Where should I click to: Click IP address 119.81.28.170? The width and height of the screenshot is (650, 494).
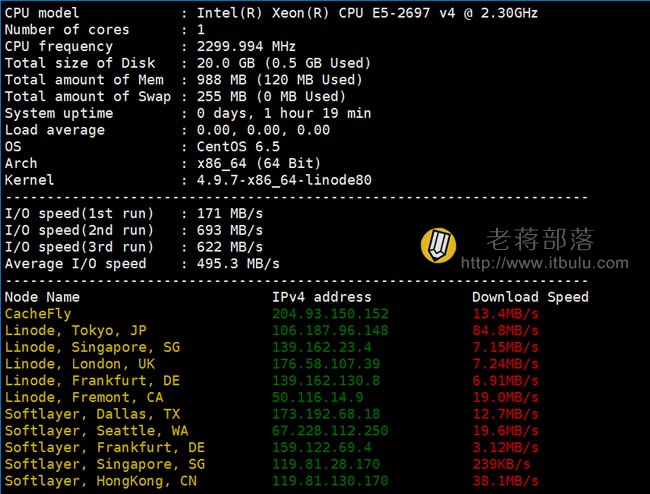(326, 464)
